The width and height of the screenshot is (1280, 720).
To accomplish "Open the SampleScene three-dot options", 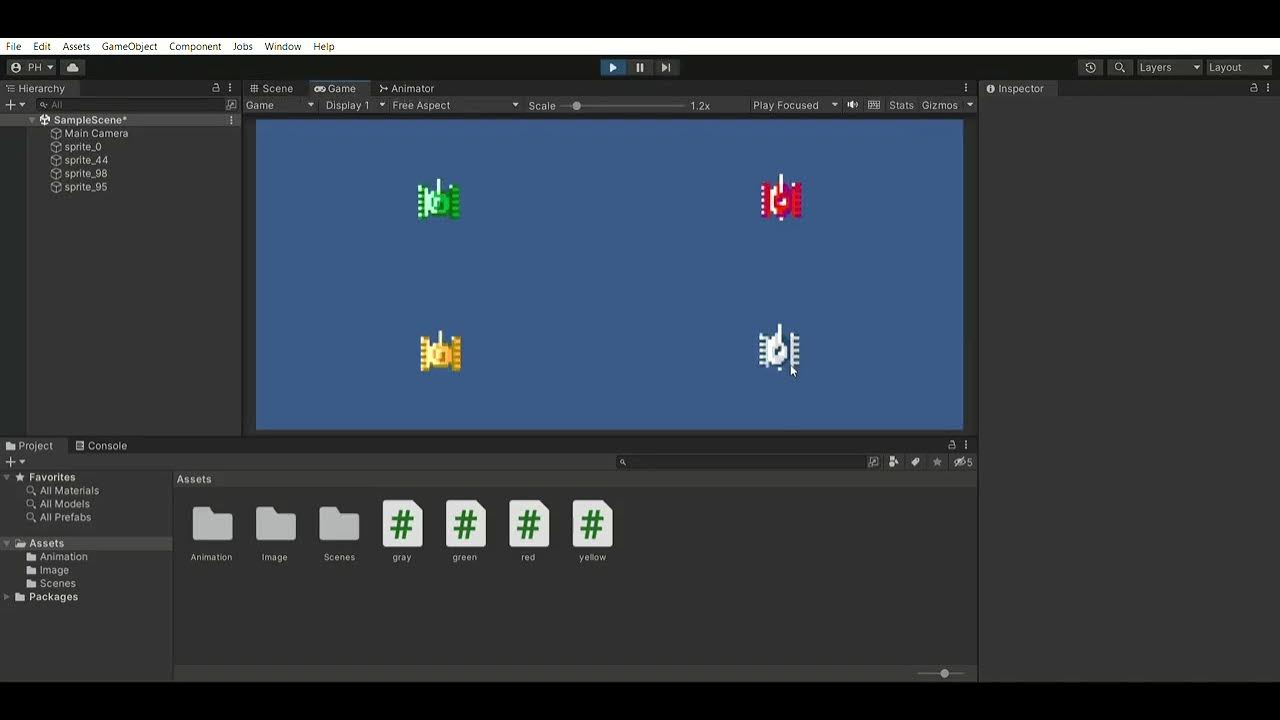I will pyautogui.click(x=232, y=120).
